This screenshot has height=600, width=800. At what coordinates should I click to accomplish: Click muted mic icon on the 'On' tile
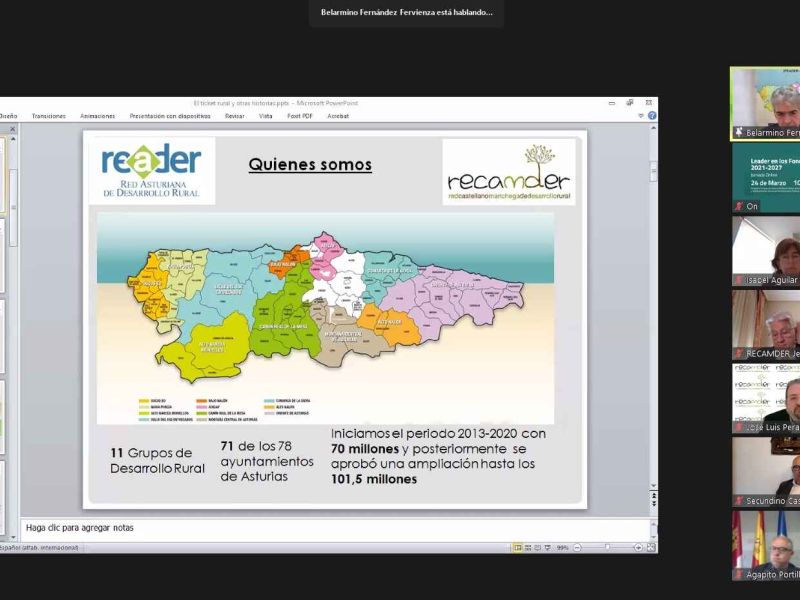pos(738,206)
